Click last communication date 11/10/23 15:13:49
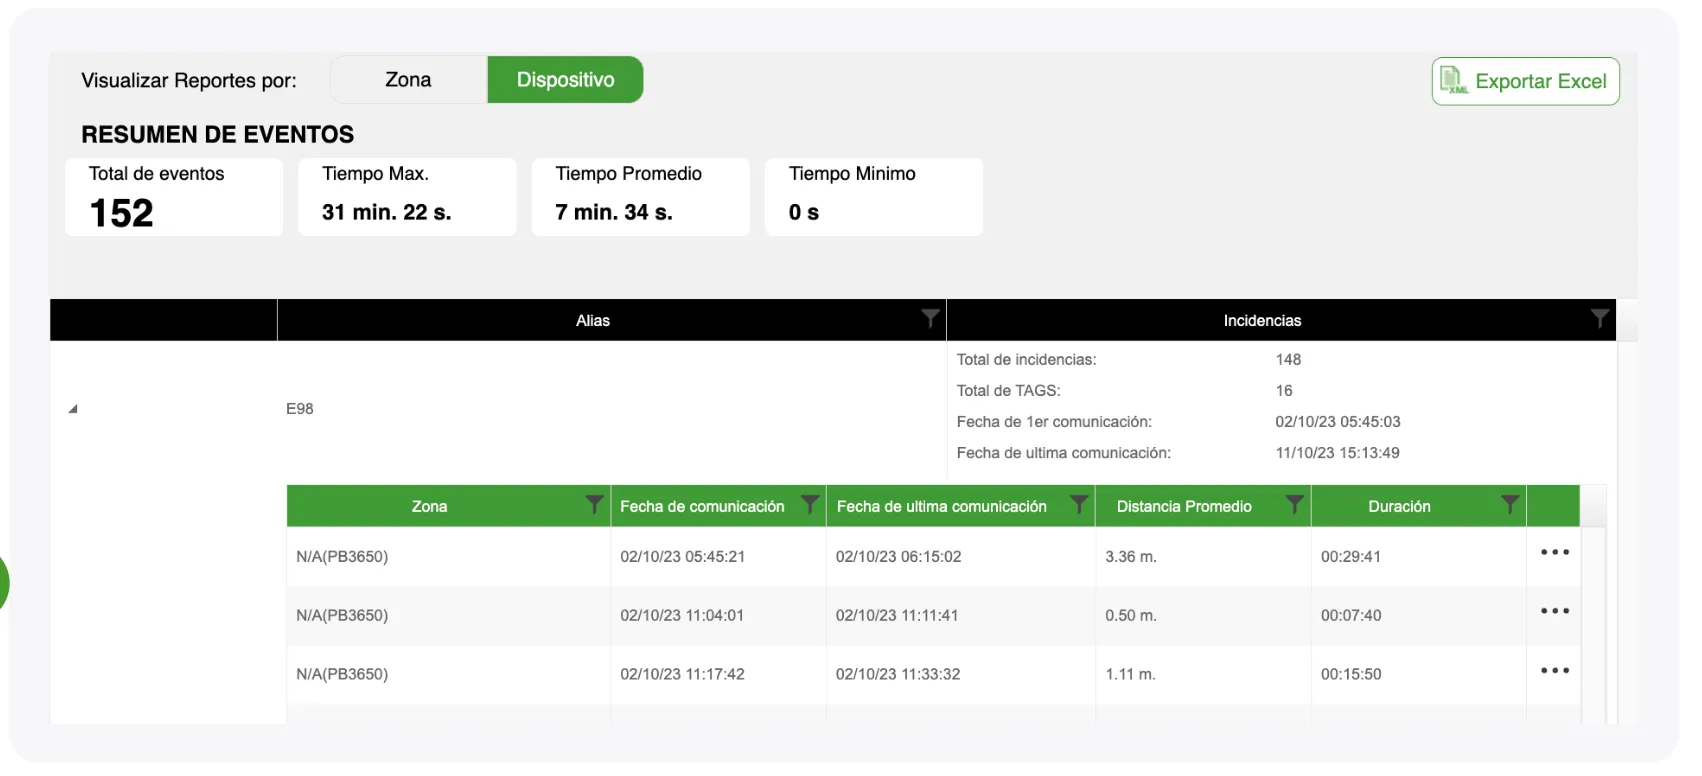Image resolution: width=1702 pixels, height=776 pixels. click(x=1337, y=452)
